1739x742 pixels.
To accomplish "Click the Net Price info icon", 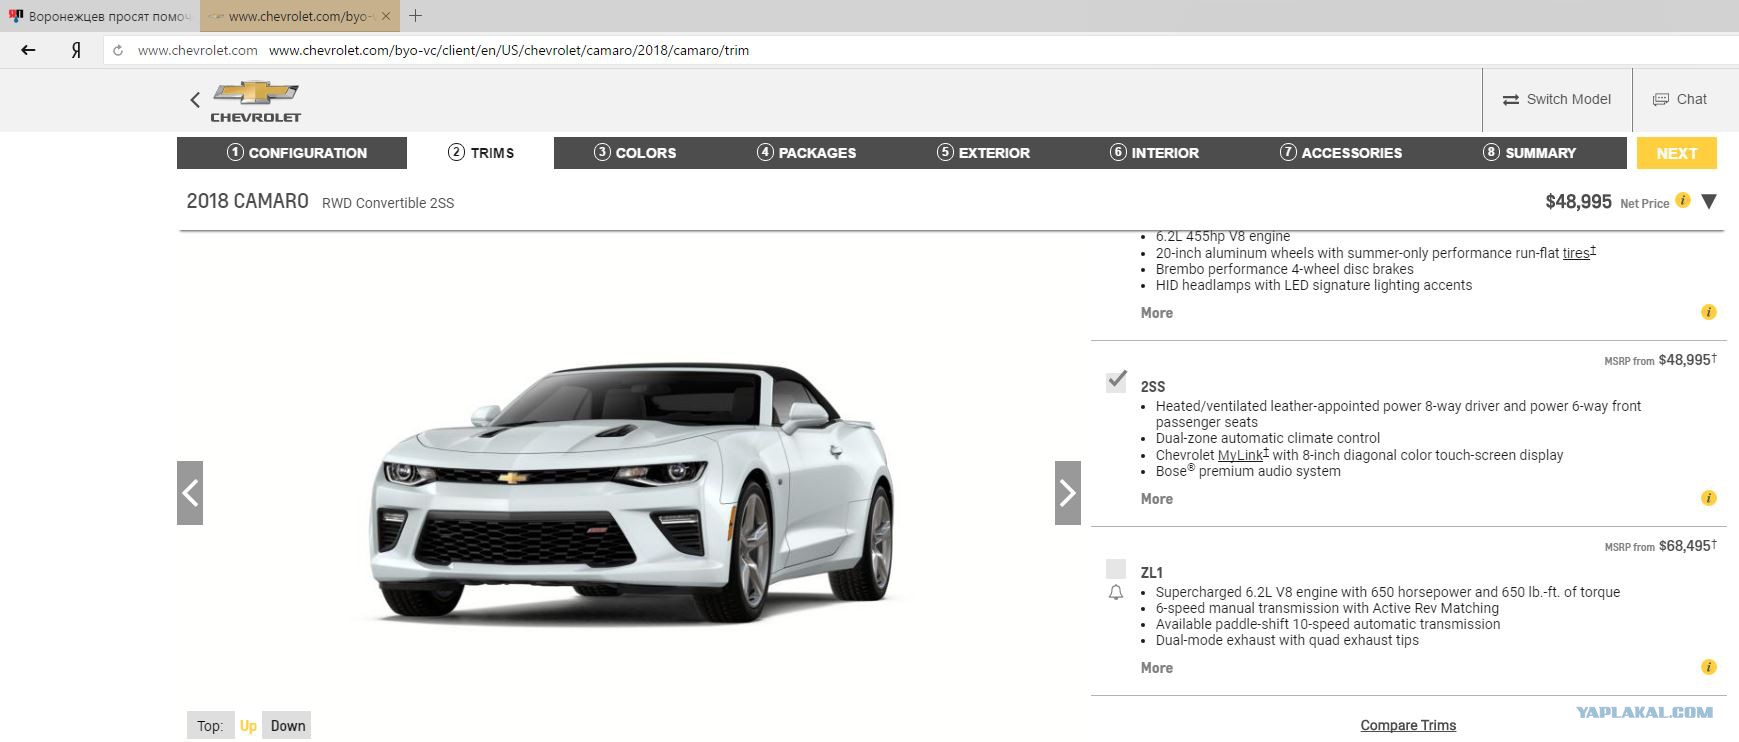I will coord(1683,200).
